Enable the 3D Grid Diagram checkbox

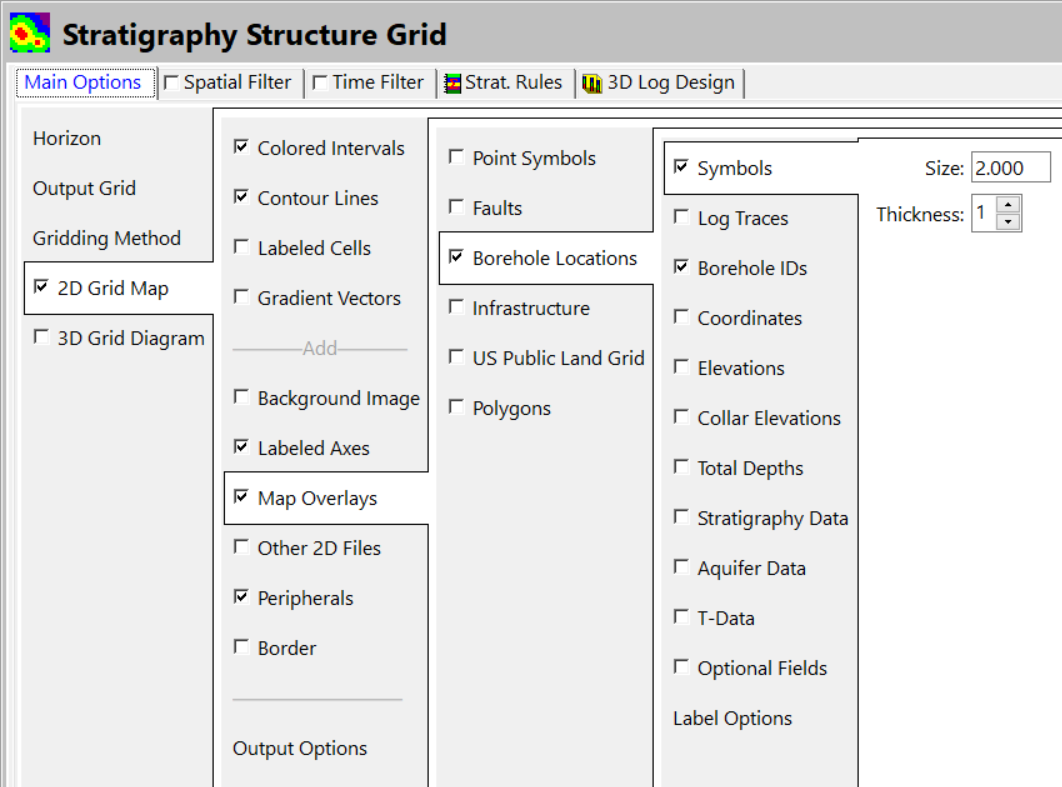click(41, 337)
